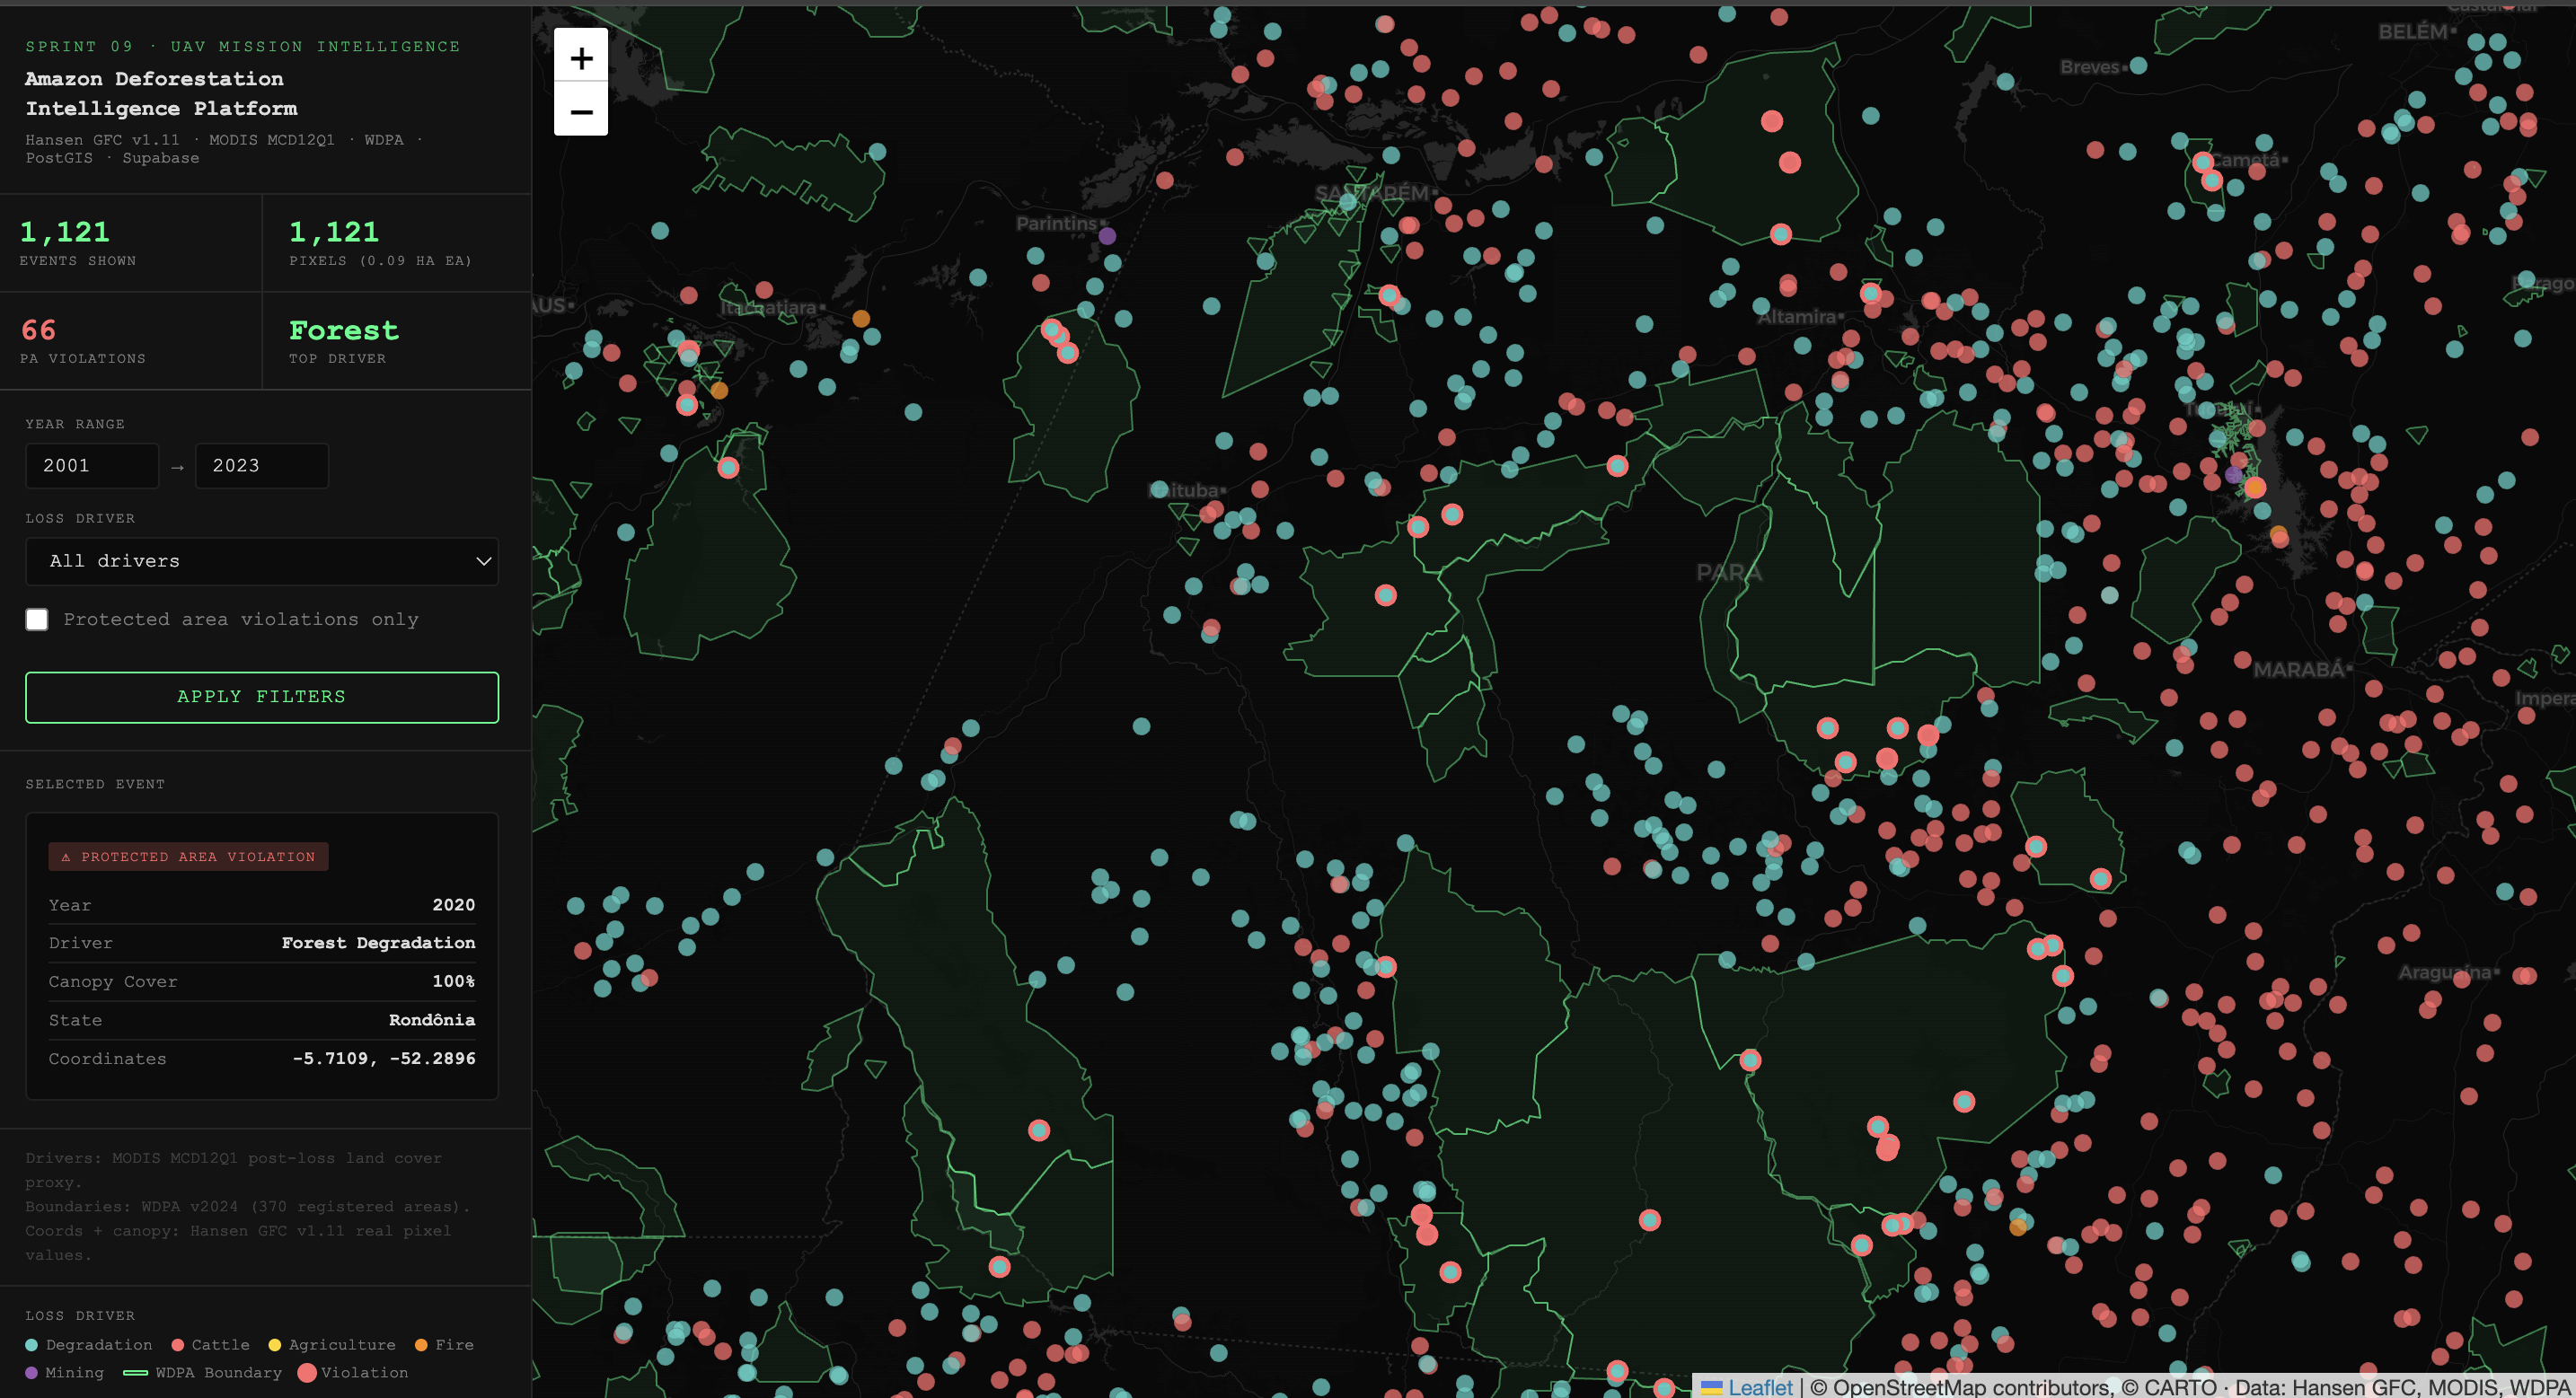
Task: Enable Protected area violations only checkbox
Action: pos(37,619)
